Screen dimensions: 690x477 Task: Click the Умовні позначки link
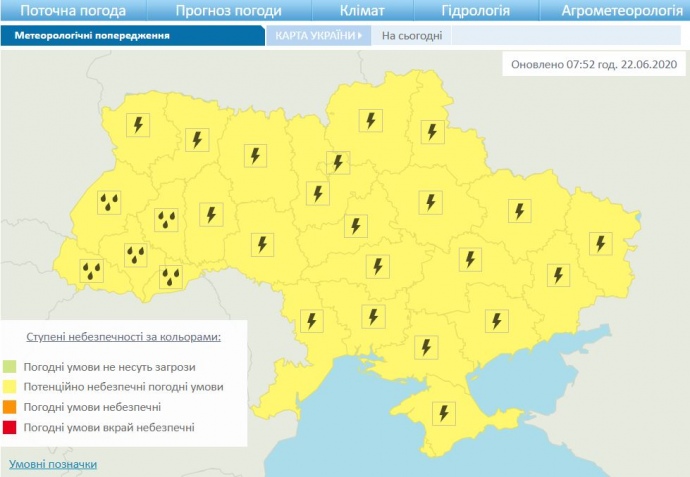coord(53,464)
